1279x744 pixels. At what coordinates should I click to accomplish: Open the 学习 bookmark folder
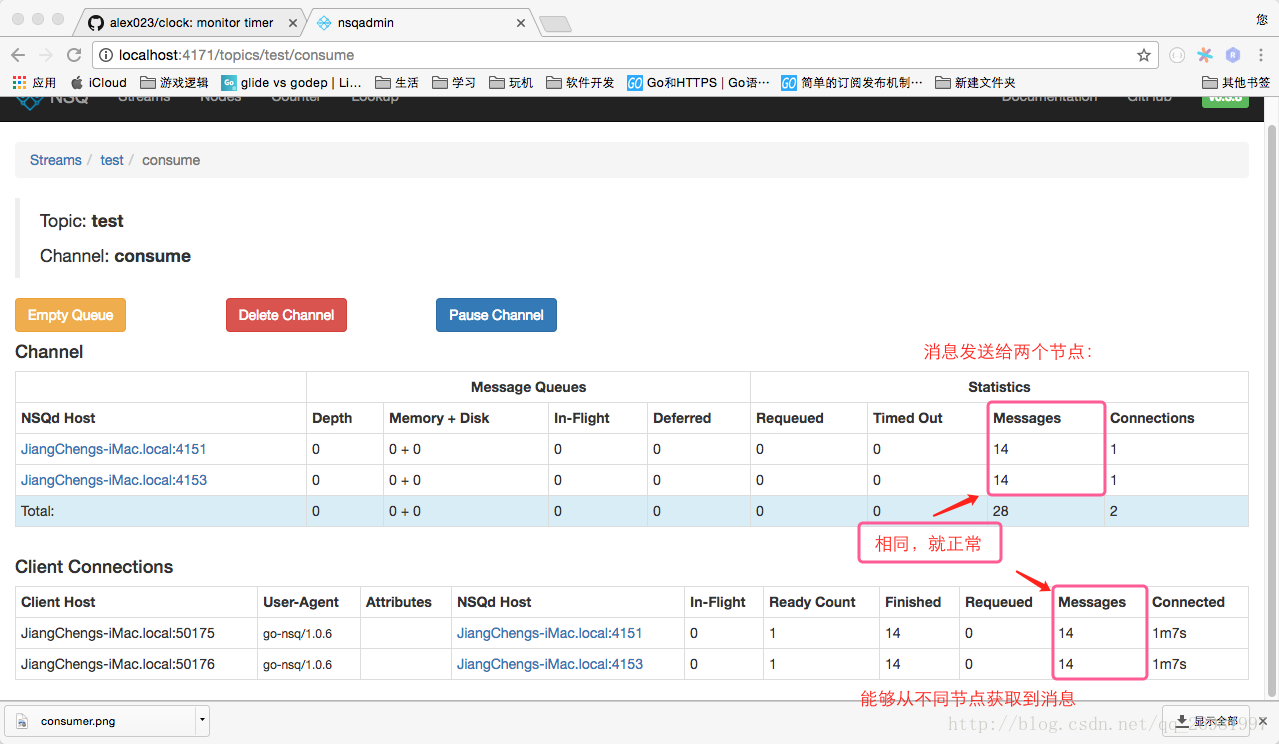click(454, 83)
